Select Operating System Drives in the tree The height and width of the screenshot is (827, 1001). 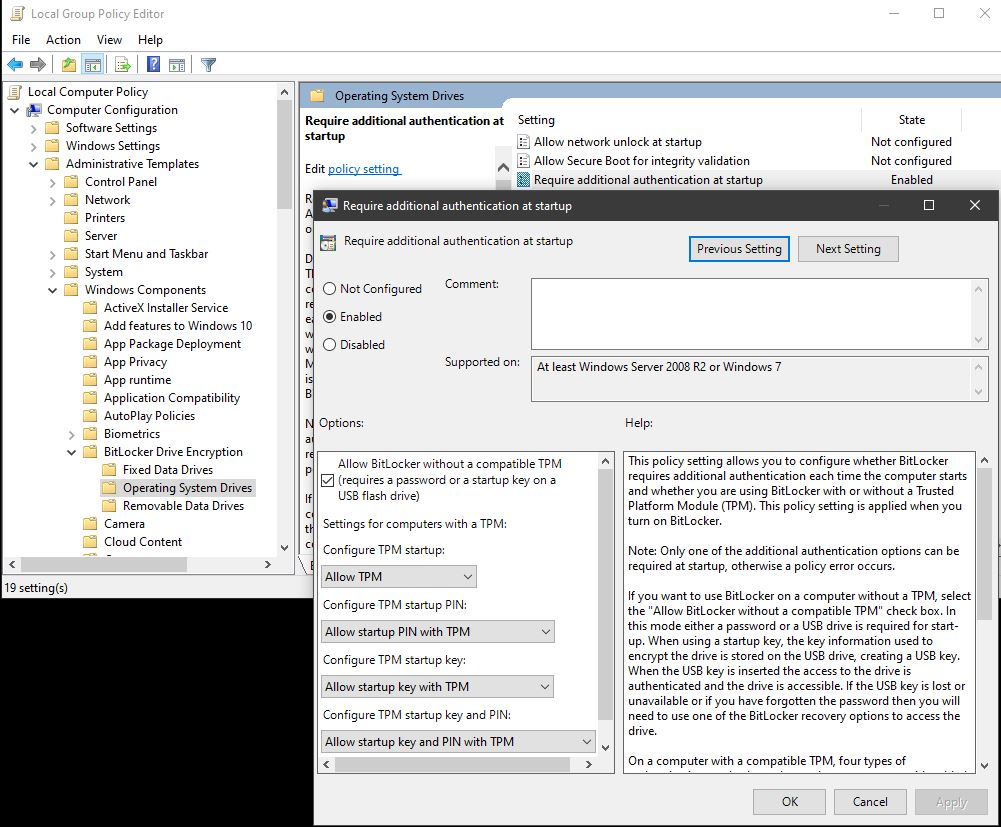187,488
